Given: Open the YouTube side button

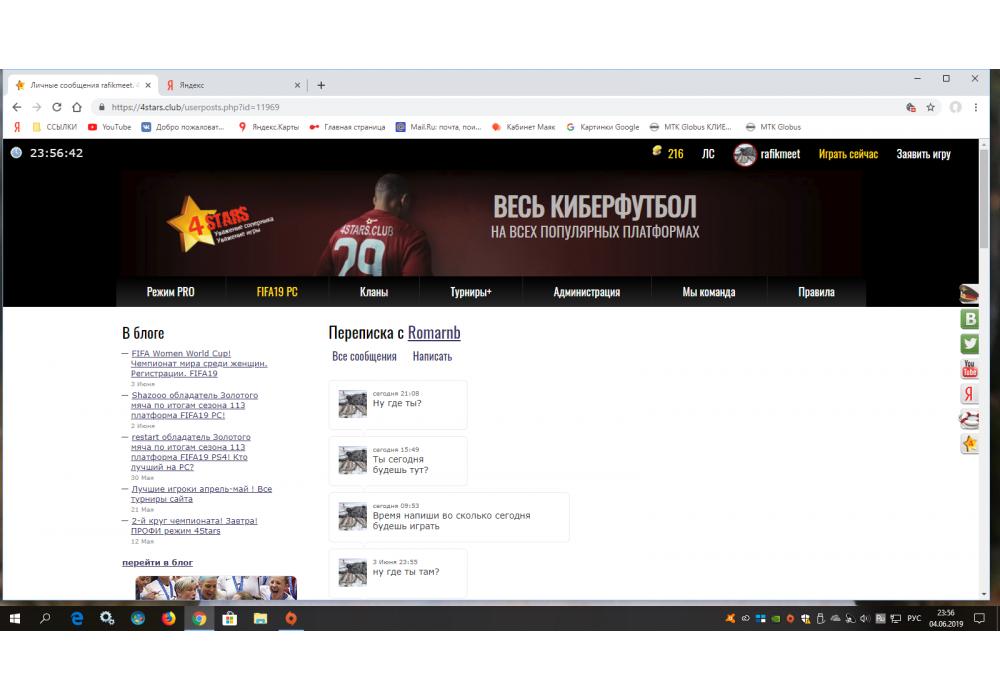Looking at the screenshot, I should tap(969, 368).
